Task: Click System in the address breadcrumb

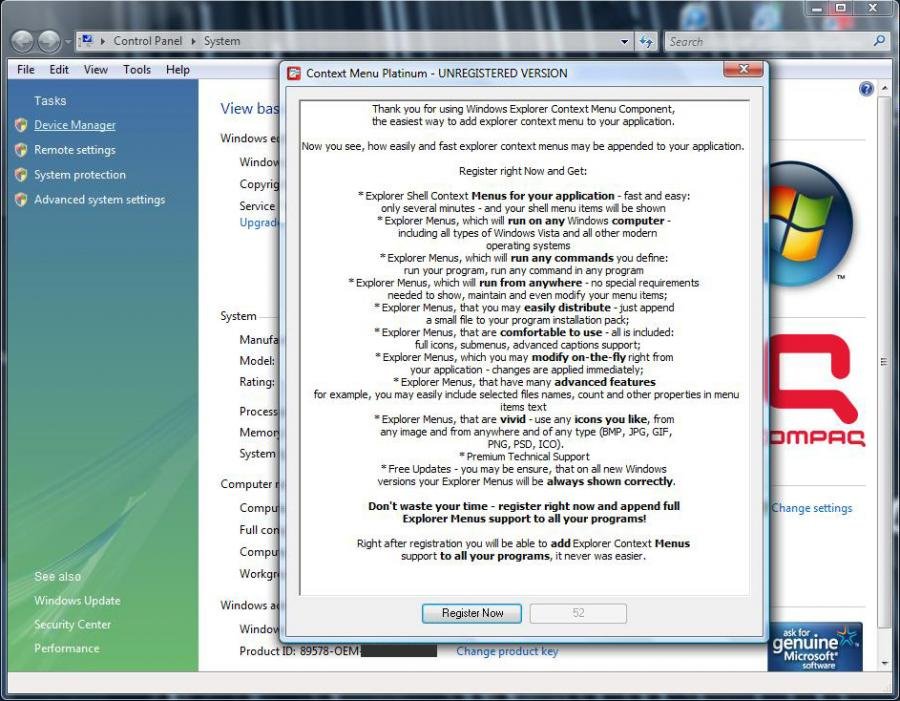Action: [222, 41]
